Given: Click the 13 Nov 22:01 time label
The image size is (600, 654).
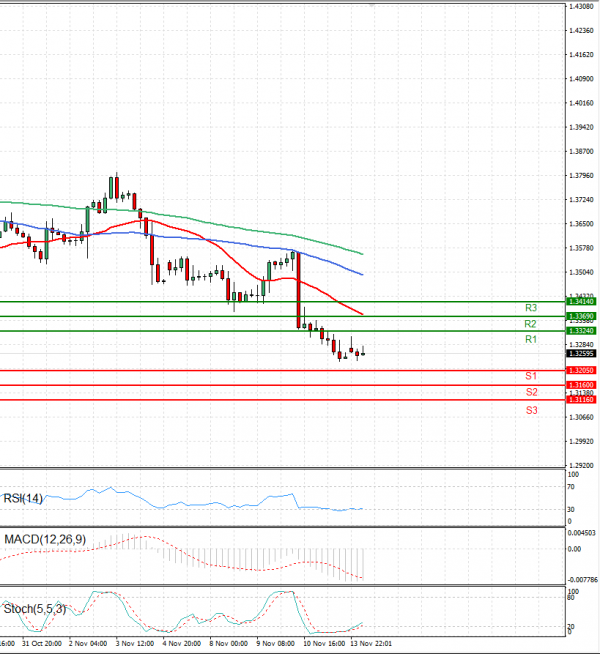Looking at the screenshot, I should click(371, 644).
